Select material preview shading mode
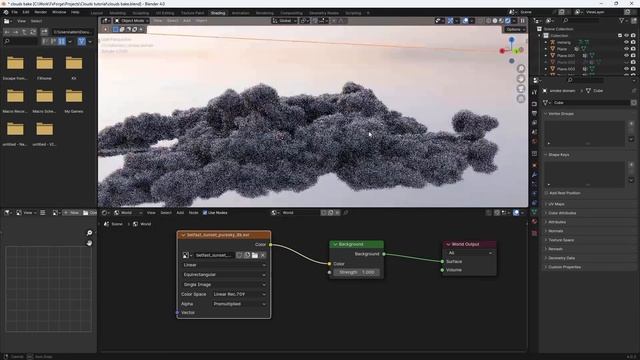The height and width of the screenshot is (360, 640). click(502, 20)
